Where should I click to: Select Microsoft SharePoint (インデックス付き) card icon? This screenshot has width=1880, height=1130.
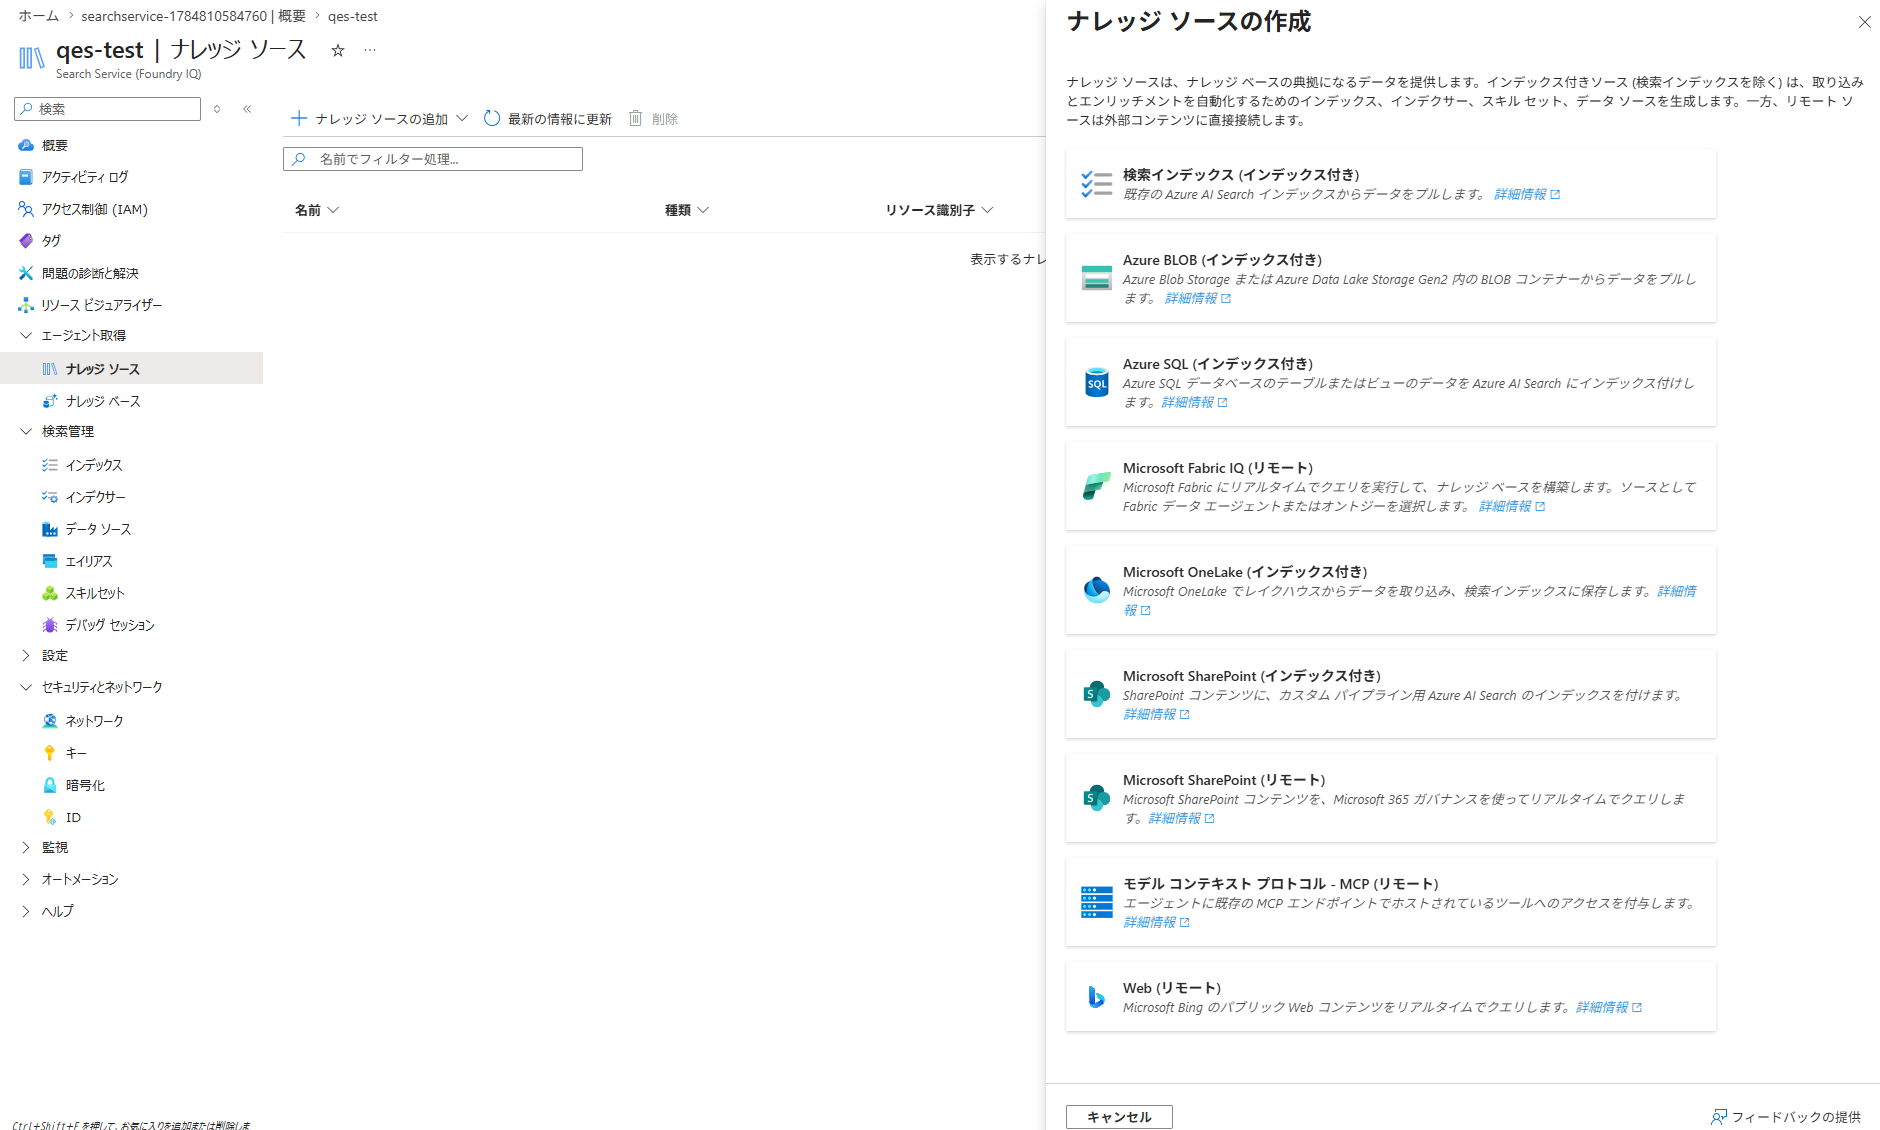point(1096,694)
